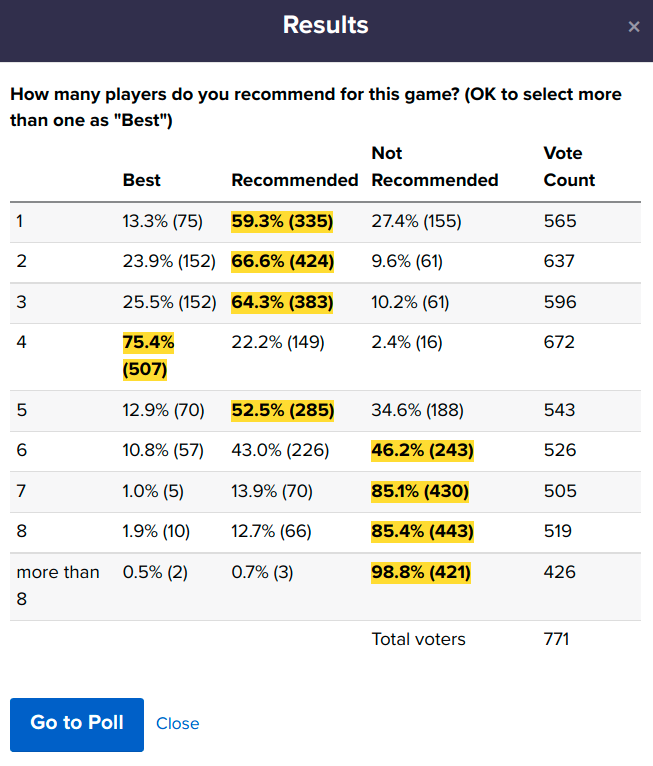Click the 771 total voters value
This screenshot has height=766, width=653.
(x=557, y=639)
